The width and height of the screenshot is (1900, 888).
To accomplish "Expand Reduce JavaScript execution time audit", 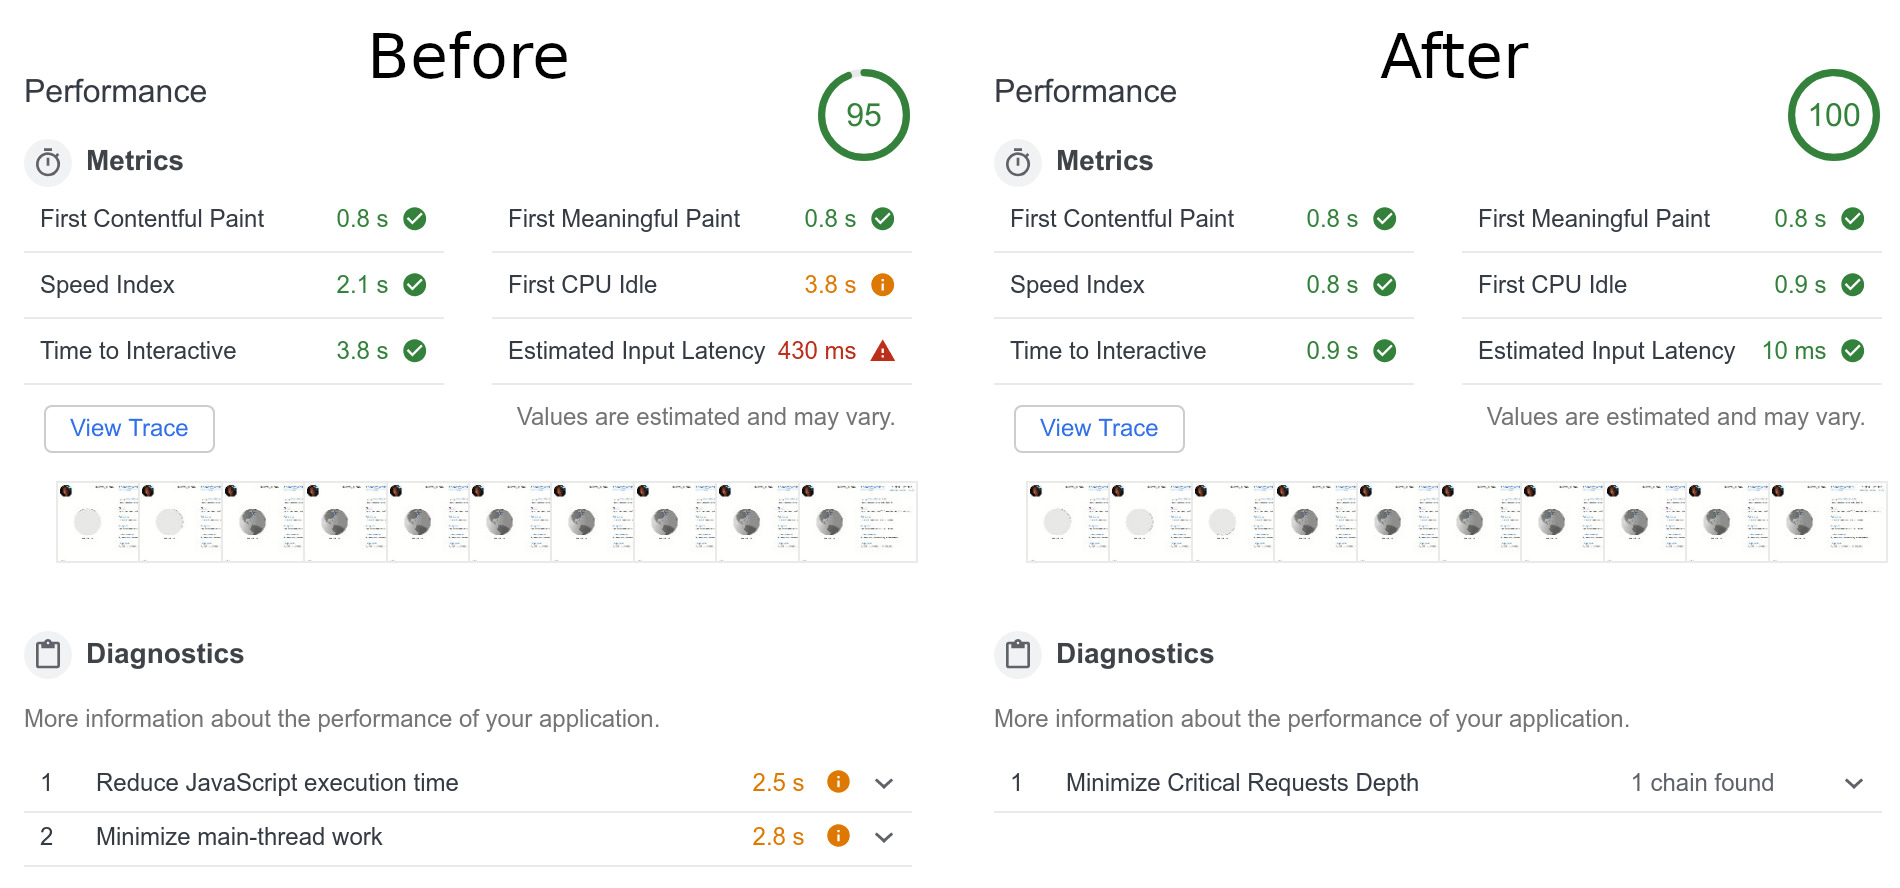I will click(884, 783).
